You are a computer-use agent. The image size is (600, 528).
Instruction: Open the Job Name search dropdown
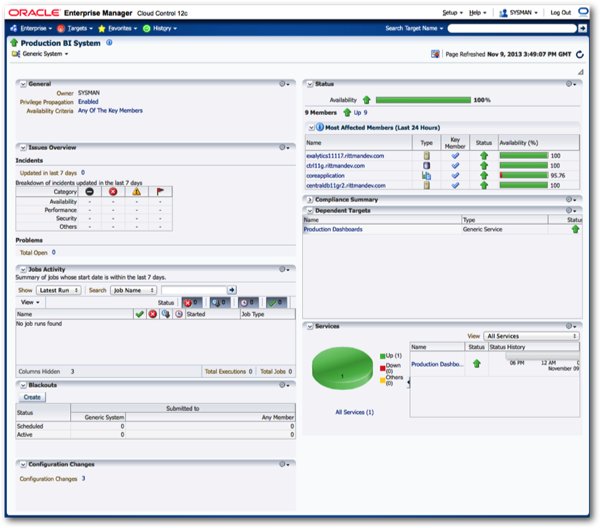point(134,290)
